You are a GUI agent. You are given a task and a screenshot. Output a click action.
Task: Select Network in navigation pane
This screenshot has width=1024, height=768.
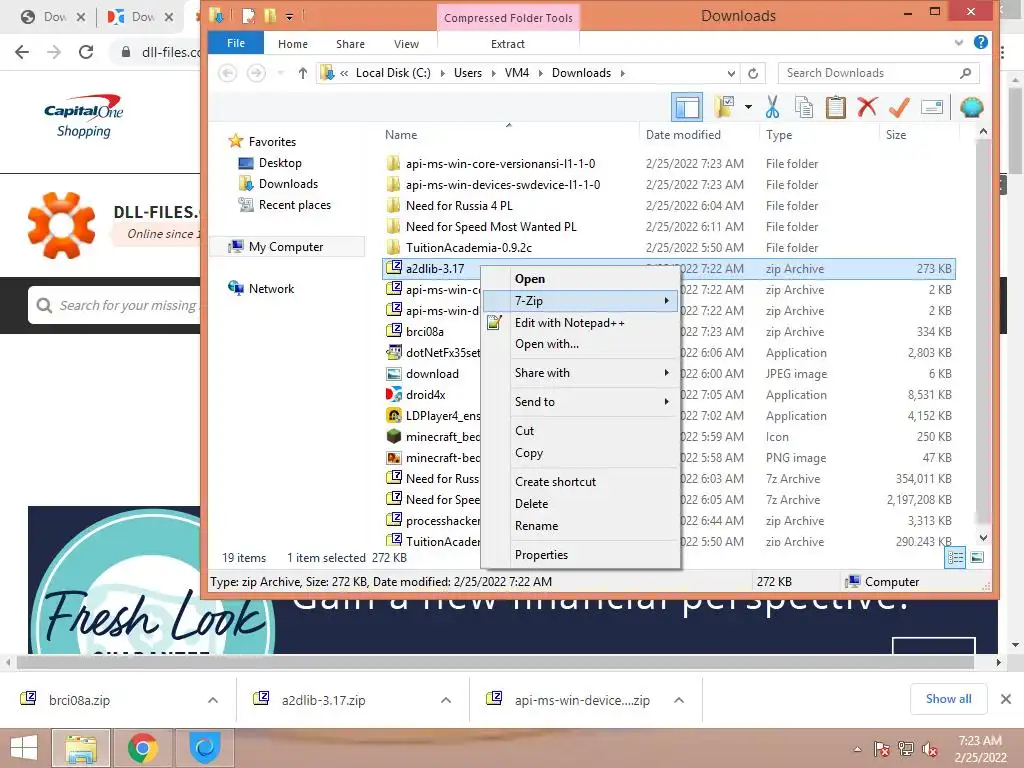[271, 288]
